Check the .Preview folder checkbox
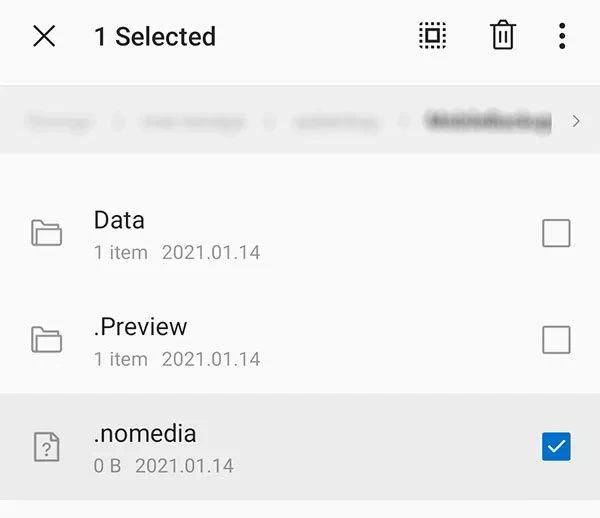Image resolution: width=600 pixels, height=518 pixels. pos(556,340)
